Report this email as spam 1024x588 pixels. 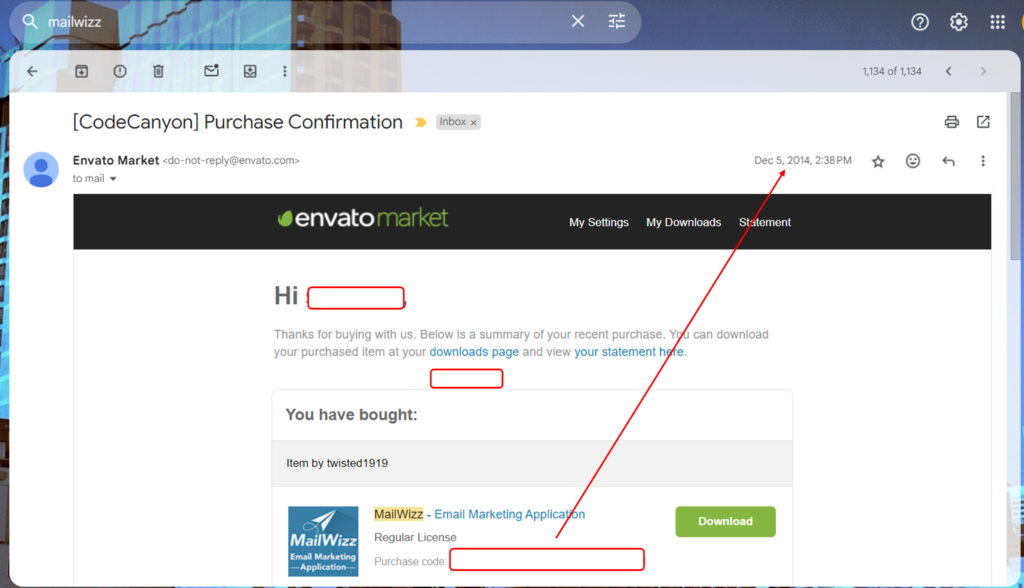[120, 71]
